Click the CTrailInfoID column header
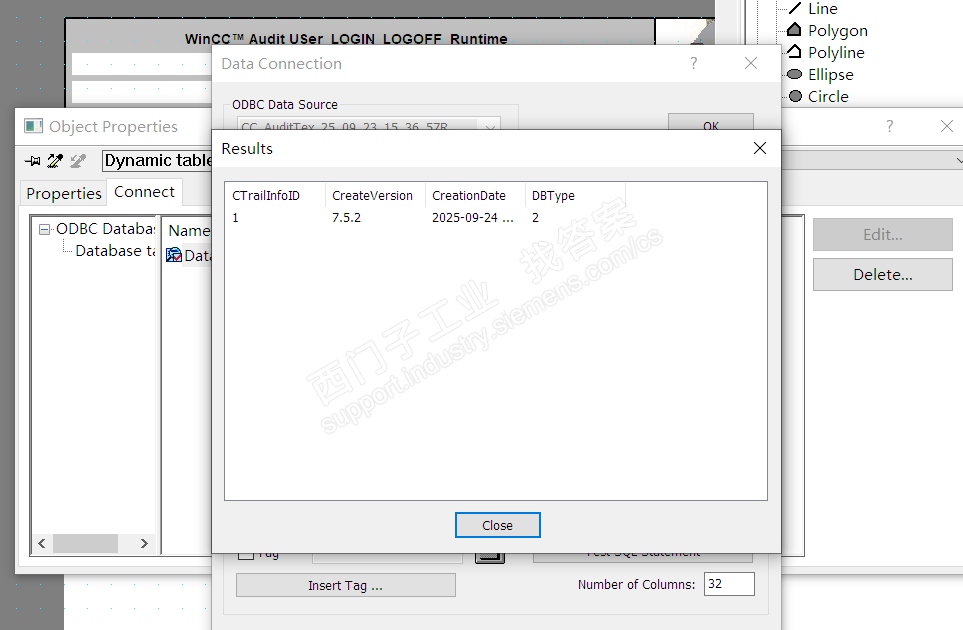This screenshot has height=630, width=963. coord(275,195)
